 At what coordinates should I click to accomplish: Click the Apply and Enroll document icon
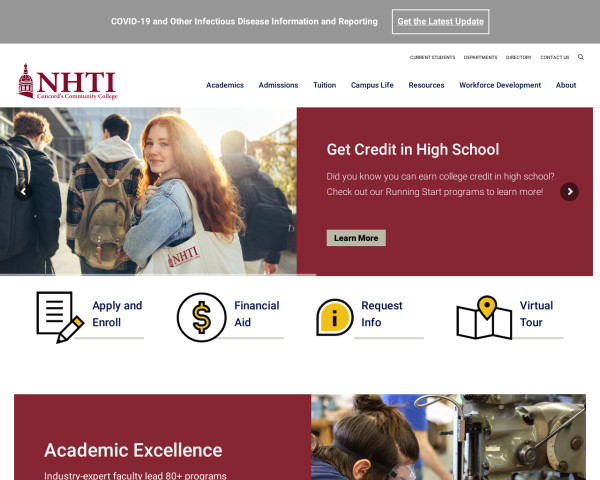(60, 317)
